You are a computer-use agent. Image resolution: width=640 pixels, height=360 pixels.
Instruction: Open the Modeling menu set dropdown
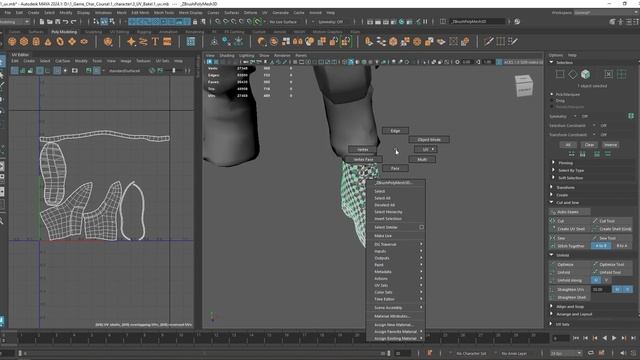tap(15, 22)
